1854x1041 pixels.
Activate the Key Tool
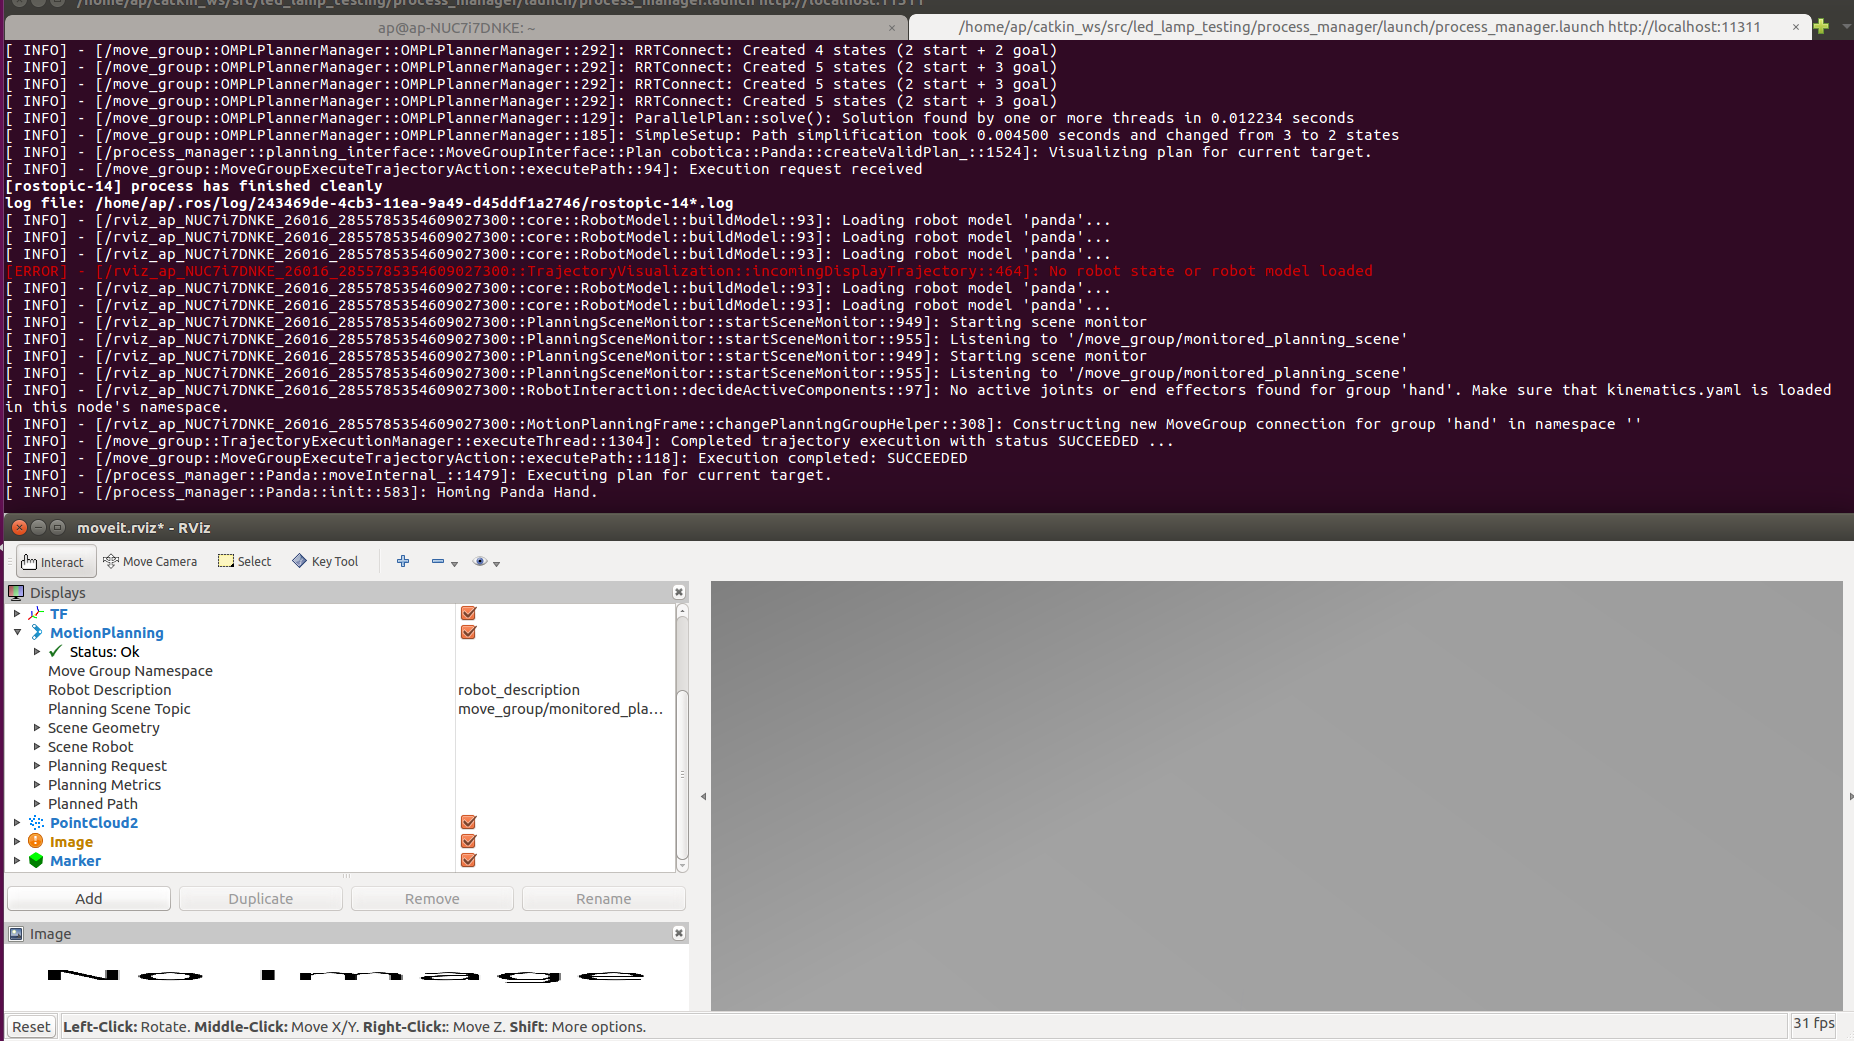(x=325, y=562)
